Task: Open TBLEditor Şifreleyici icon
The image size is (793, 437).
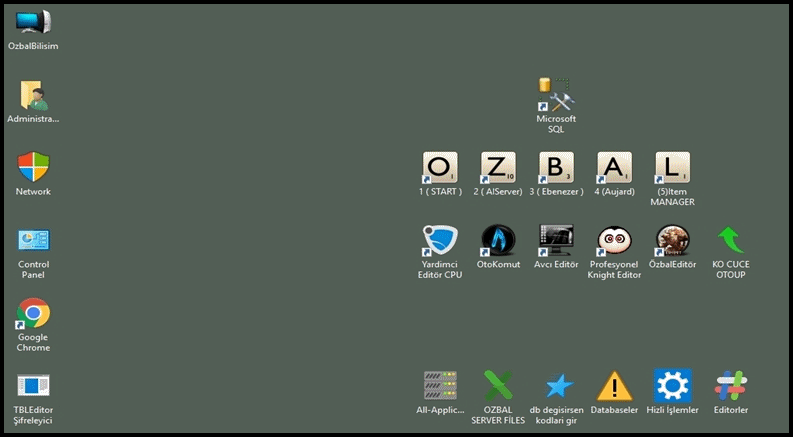Action: (x=33, y=386)
